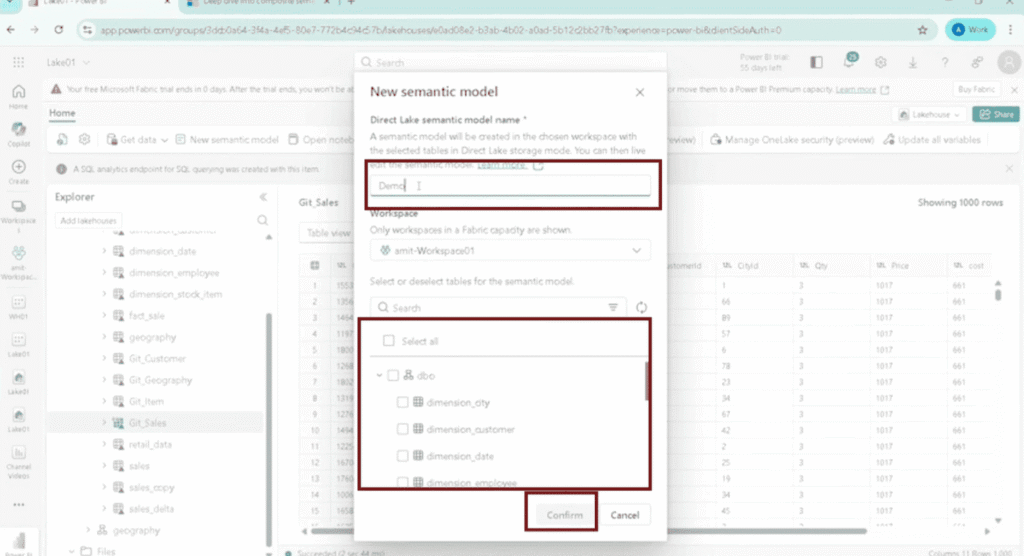1024x556 pixels.
Task: Open the more options ellipsis in sidebar
Action: pos(18,504)
